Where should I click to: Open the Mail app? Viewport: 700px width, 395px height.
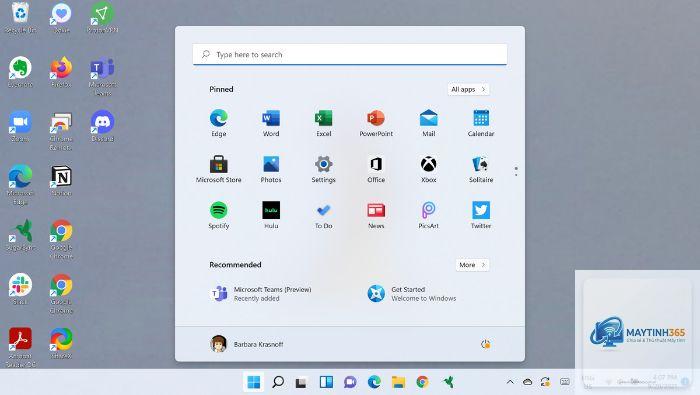(x=429, y=123)
